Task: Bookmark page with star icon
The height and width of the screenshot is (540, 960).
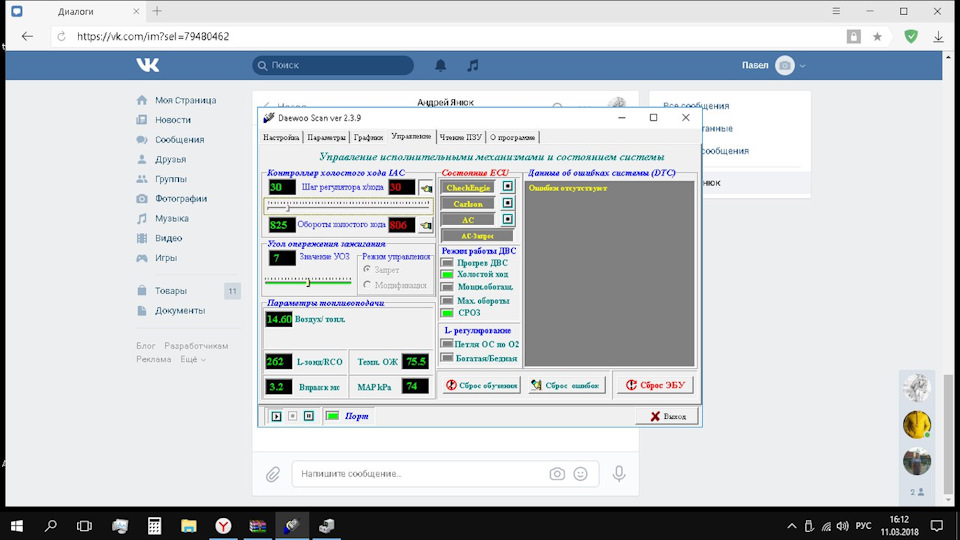Action: 877,37
